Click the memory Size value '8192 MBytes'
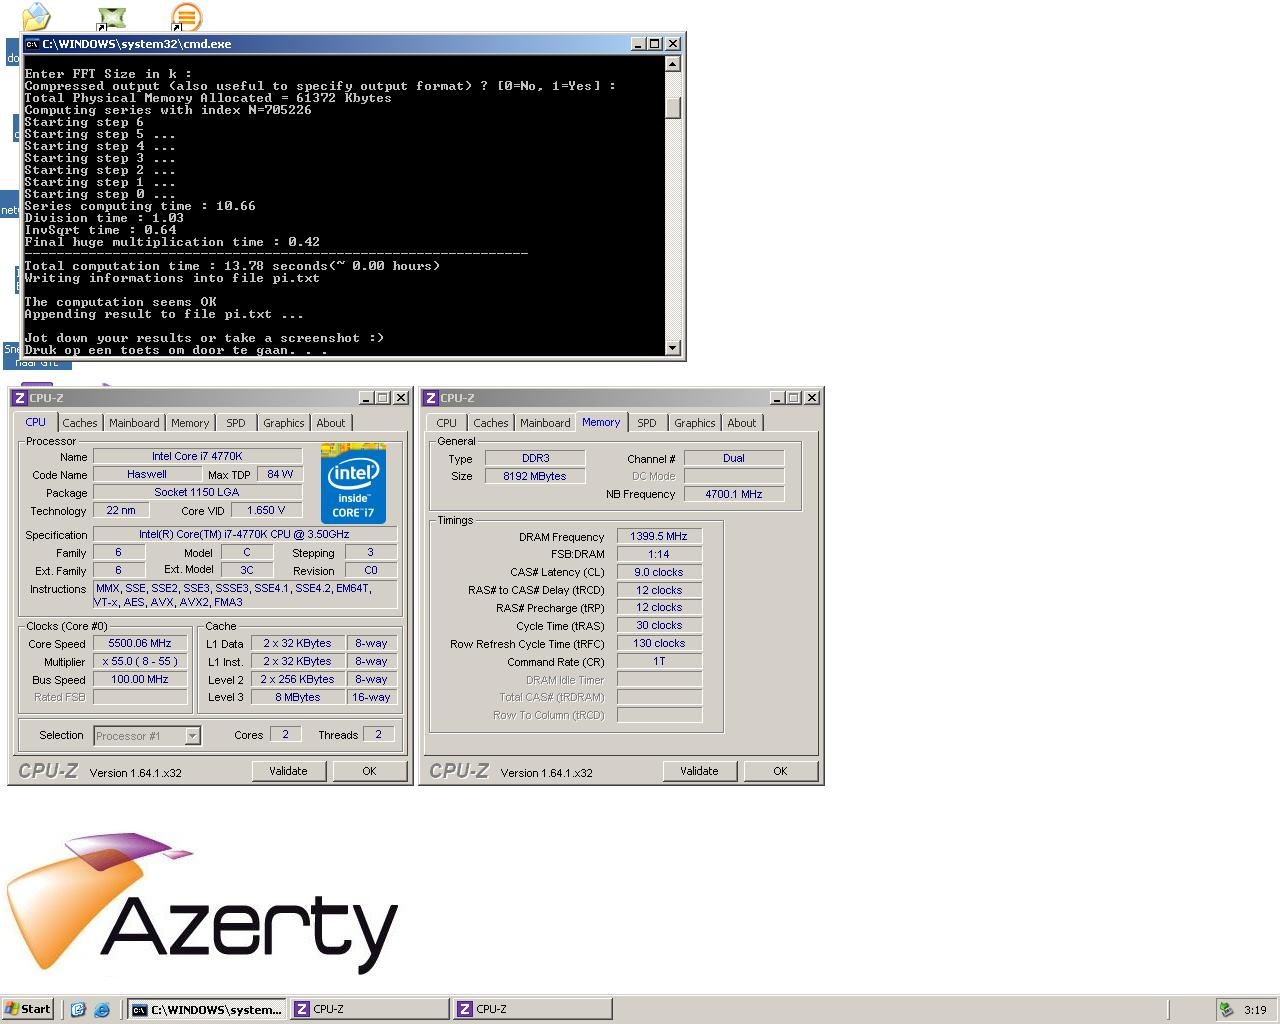 click(535, 476)
